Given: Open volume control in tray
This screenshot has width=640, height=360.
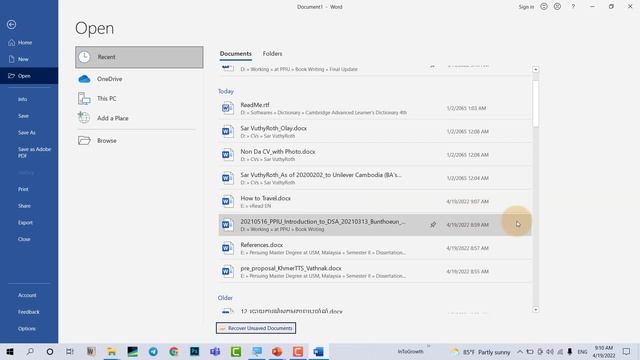Looking at the screenshot, I should [x=550, y=351].
